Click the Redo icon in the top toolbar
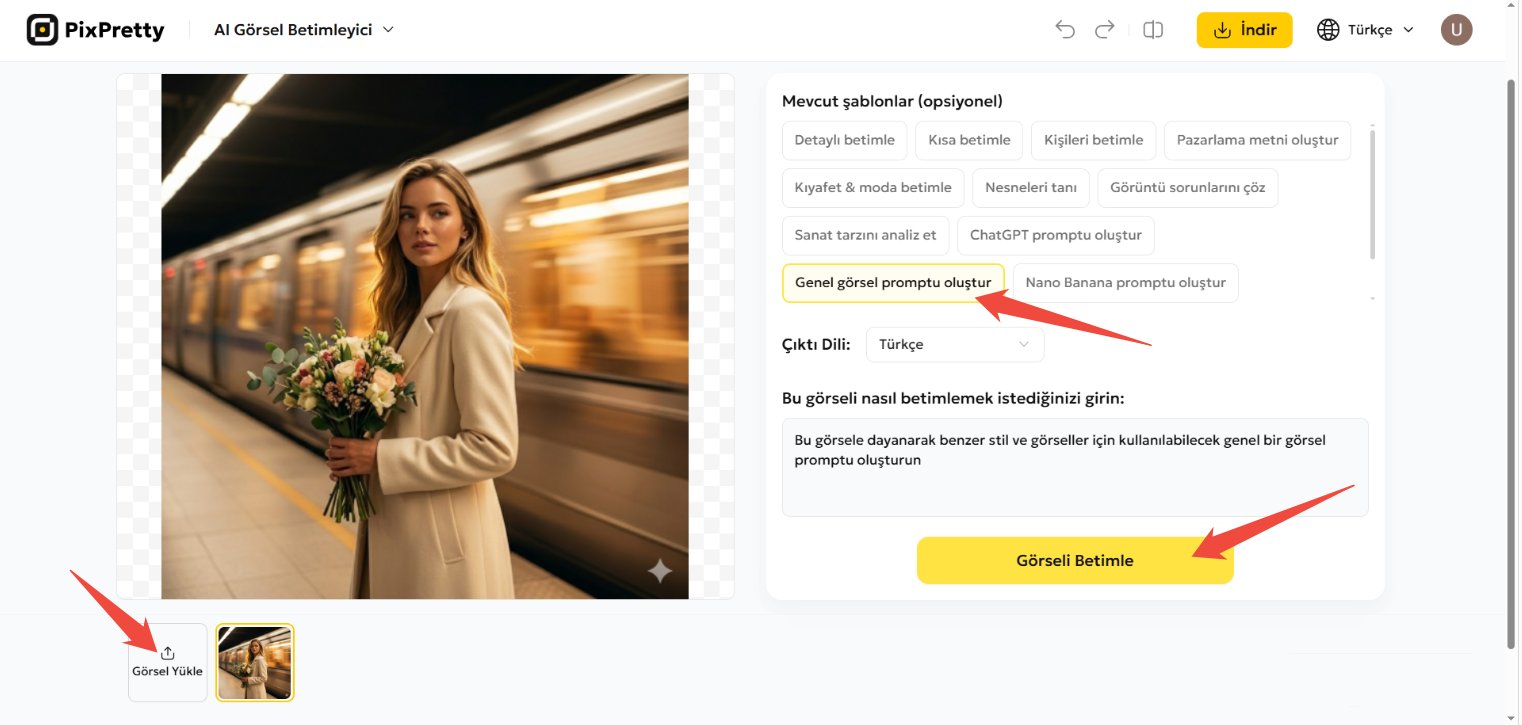 1104,29
